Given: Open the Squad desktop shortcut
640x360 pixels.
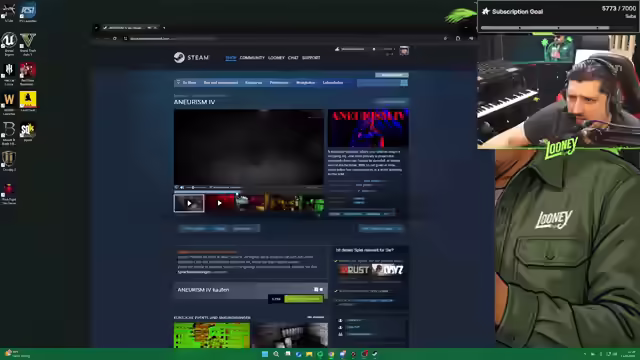Looking at the screenshot, I should [28, 131].
